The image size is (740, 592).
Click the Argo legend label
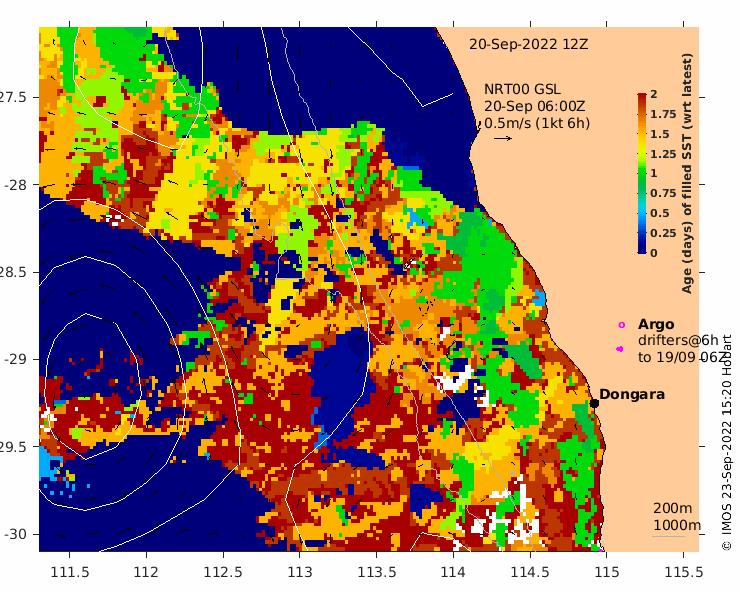coord(656,325)
